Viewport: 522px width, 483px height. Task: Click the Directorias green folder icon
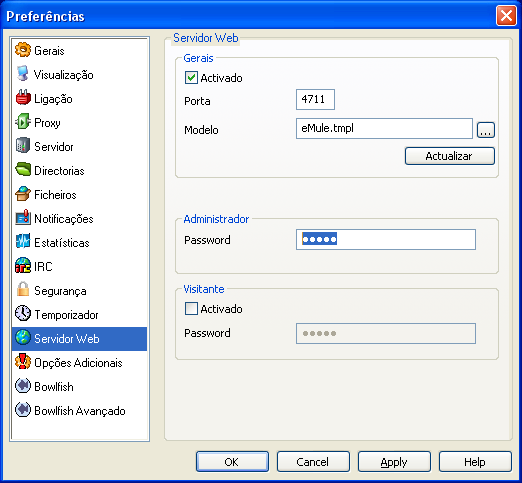point(23,170)
